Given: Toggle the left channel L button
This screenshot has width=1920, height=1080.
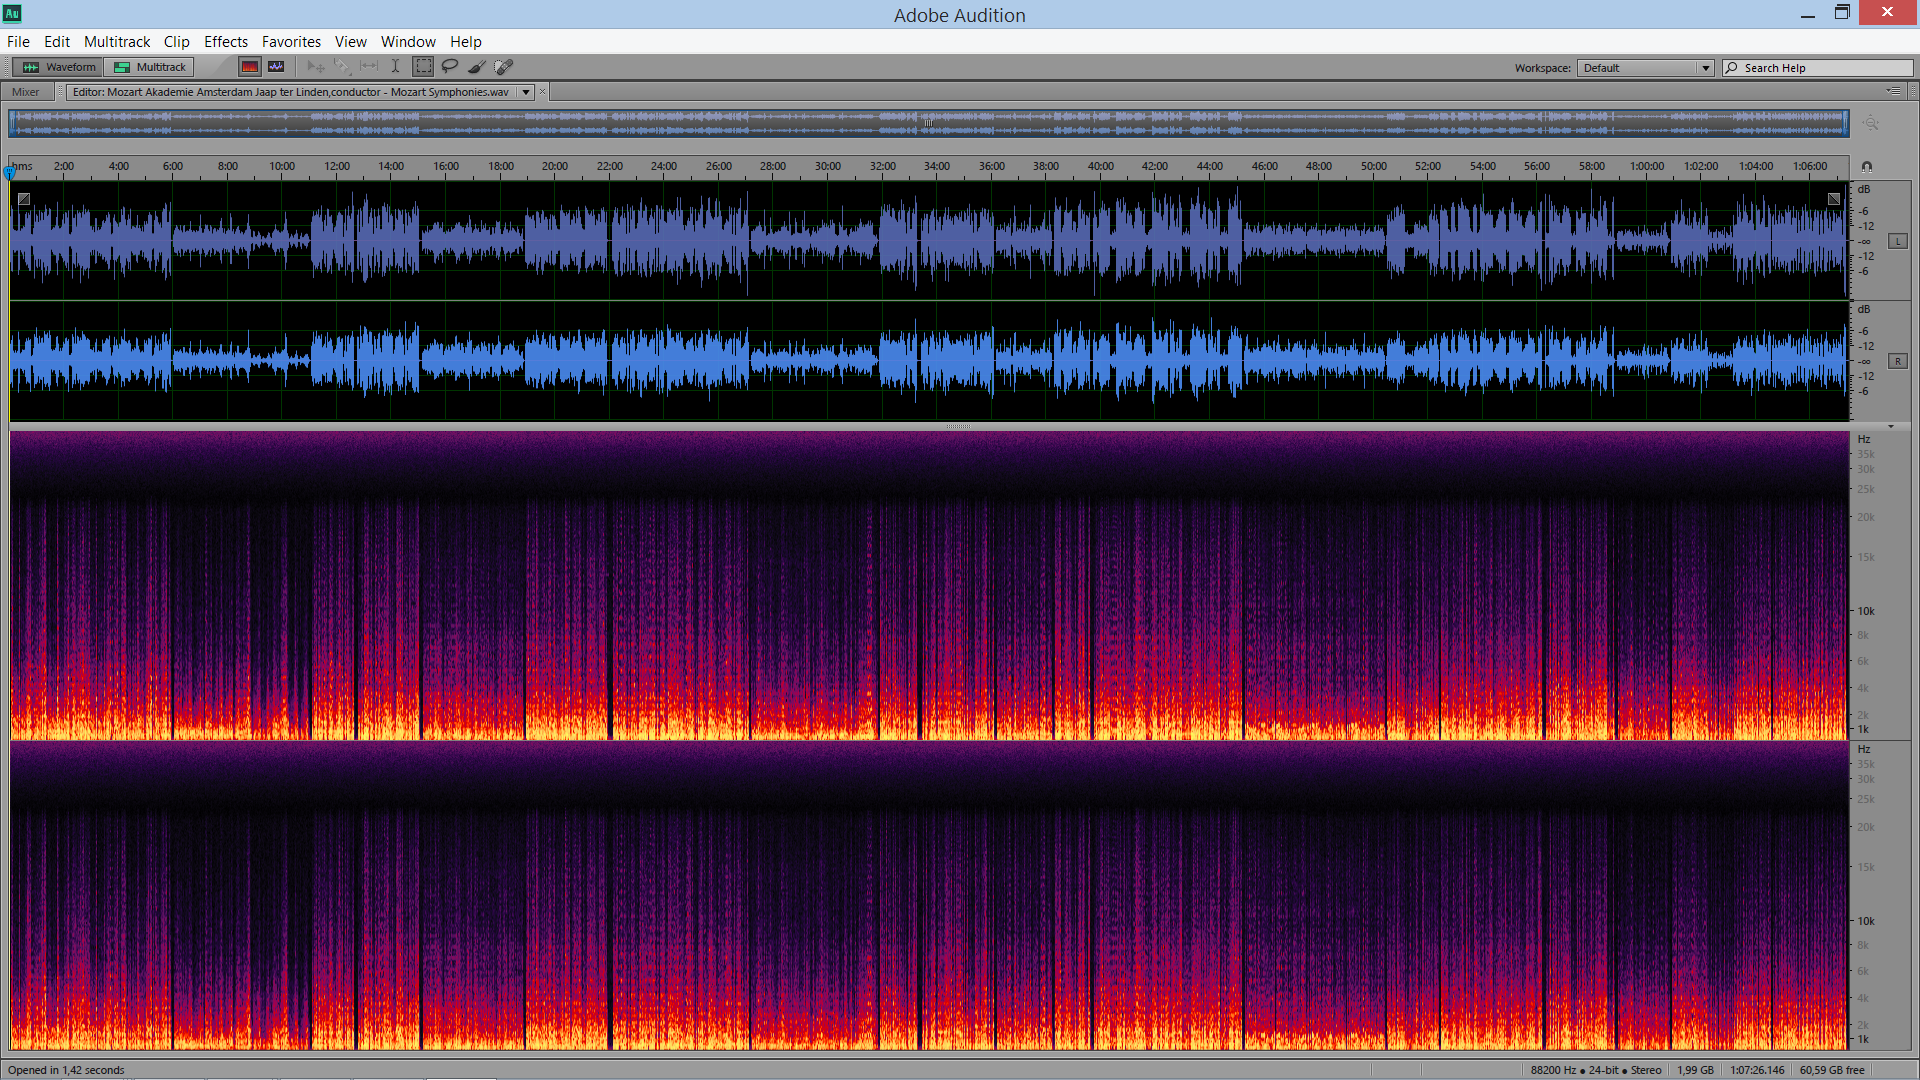Looking at the screenshot, I should pyautogui.click(x=1897, y=241).
